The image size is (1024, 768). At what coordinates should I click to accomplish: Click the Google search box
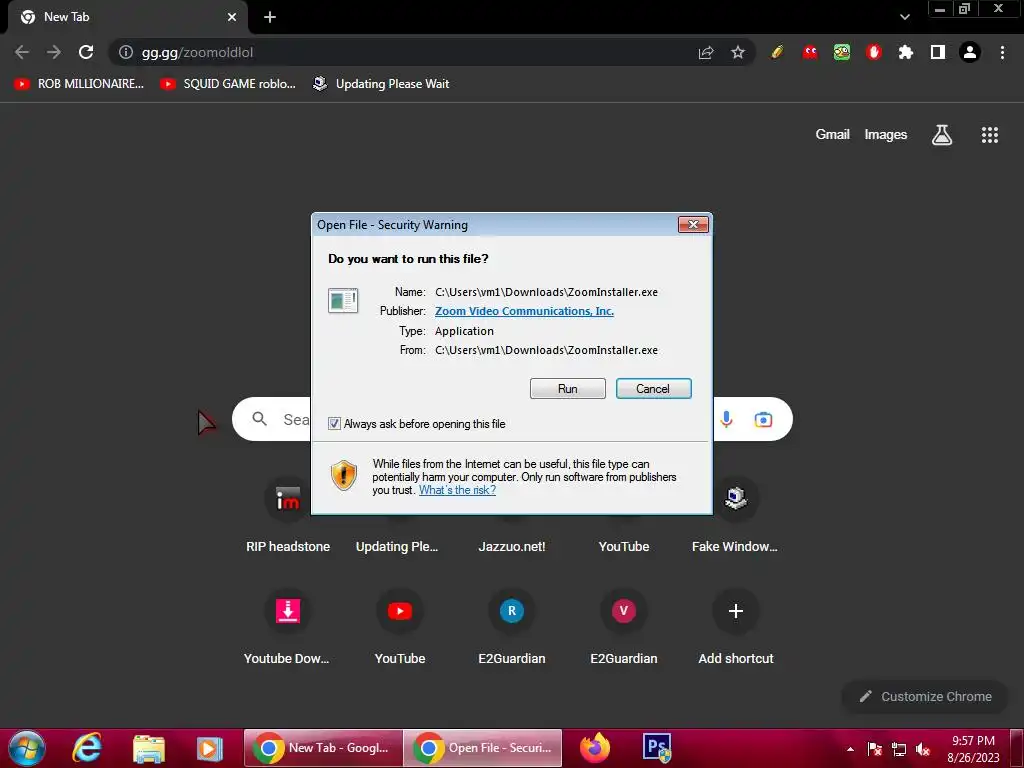click(512, 419)
